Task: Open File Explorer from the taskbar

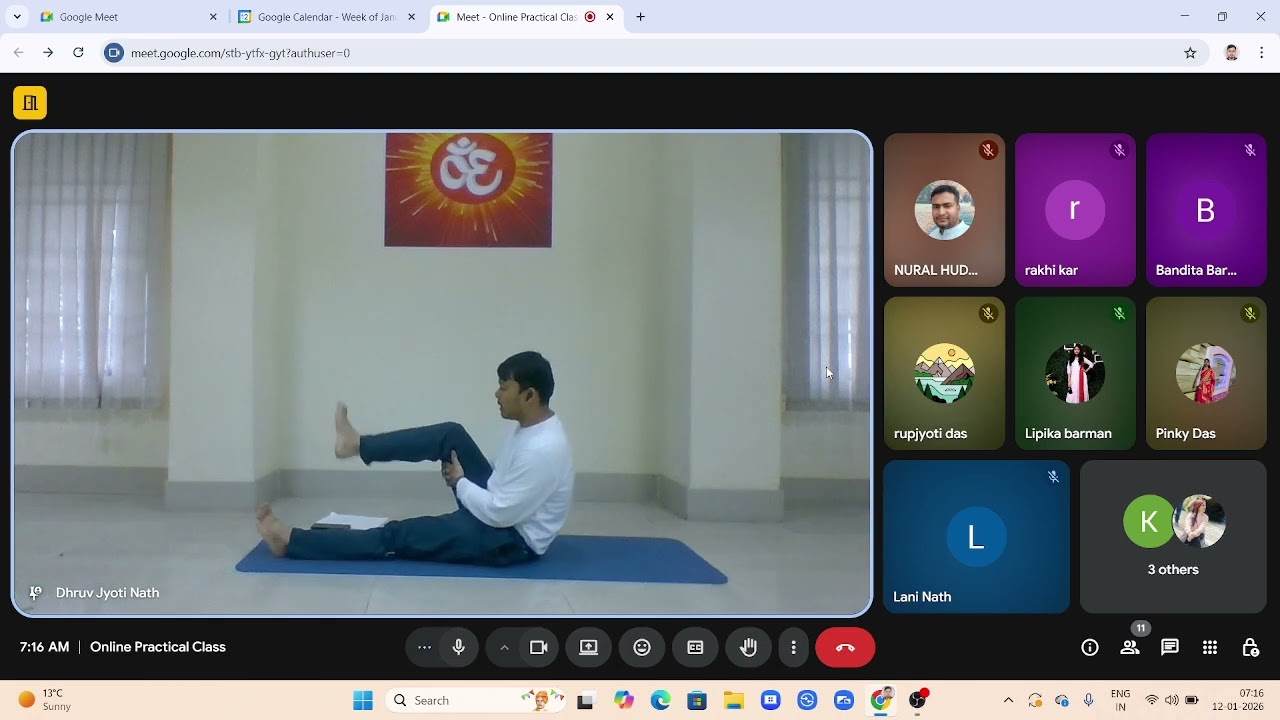Action: pyautogui.click(x=734, y=700)
